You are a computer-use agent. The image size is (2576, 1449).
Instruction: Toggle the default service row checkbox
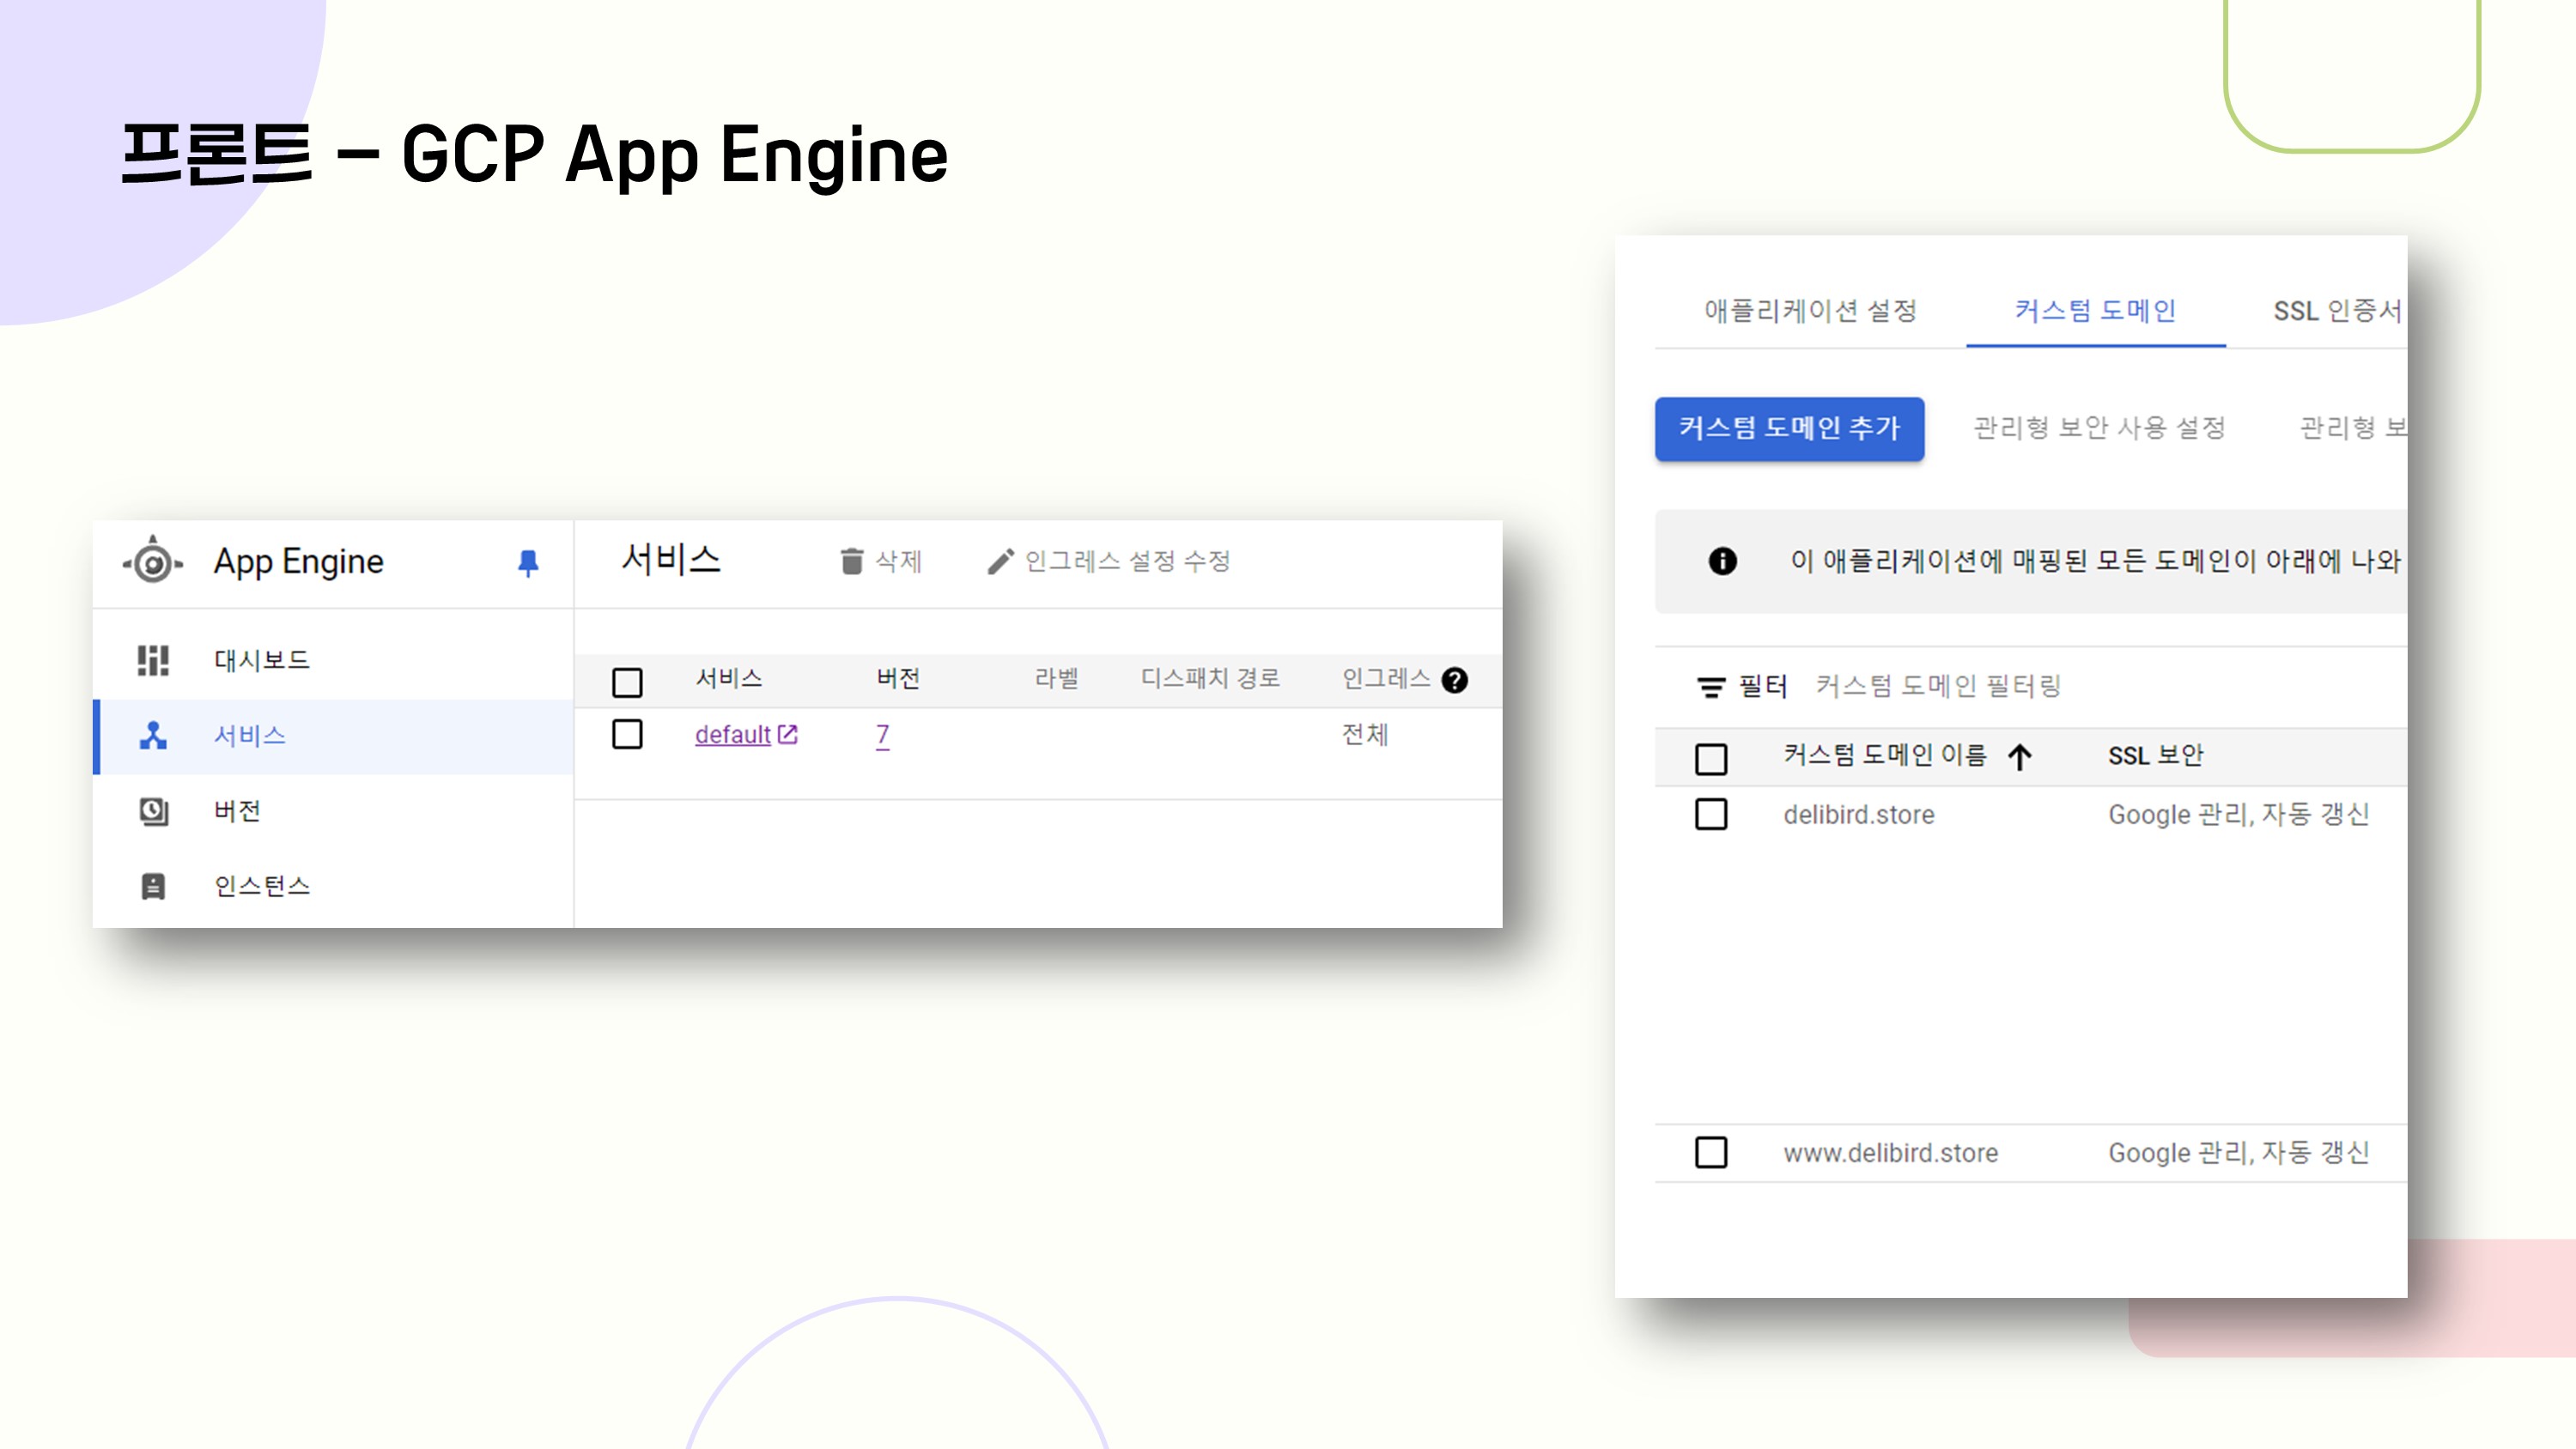coord(627,734)
